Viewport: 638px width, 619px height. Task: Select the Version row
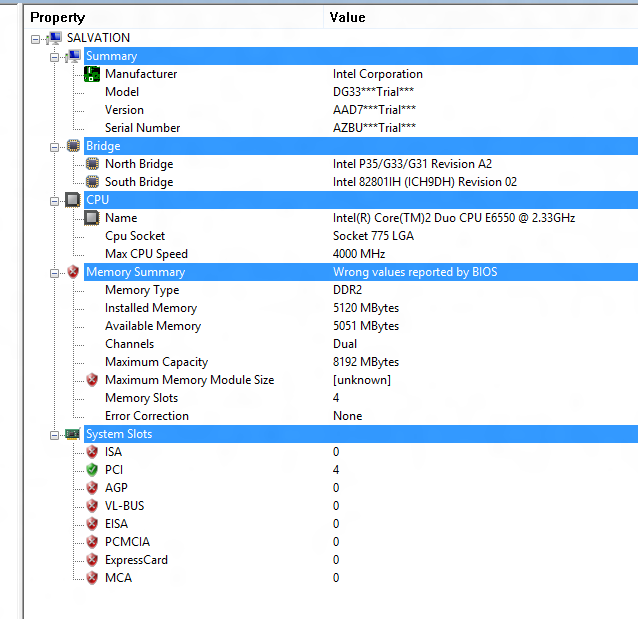tap(361, 110)
